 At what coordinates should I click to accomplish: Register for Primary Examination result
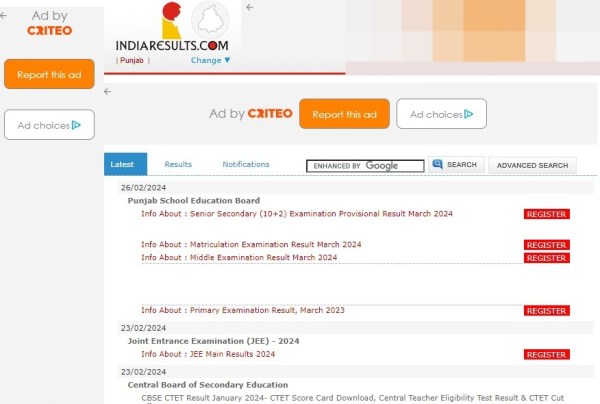click(547, 311)
